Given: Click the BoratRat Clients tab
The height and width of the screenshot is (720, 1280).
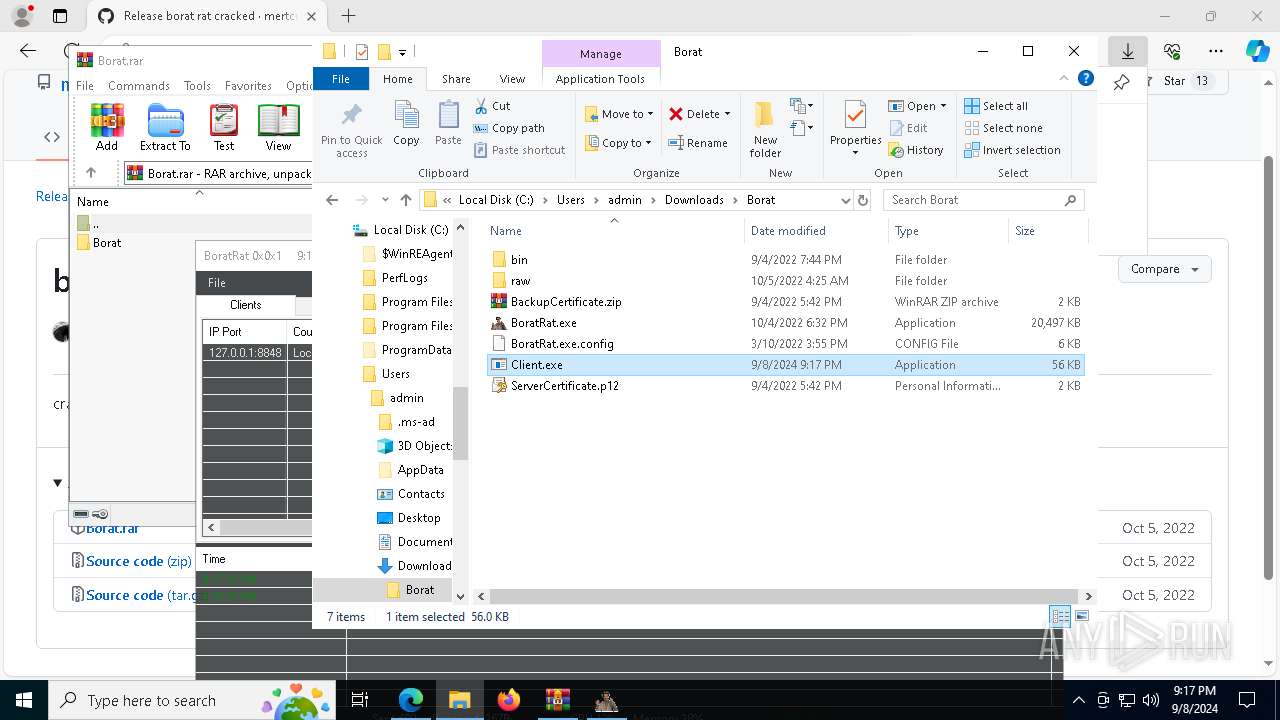Looking at the screenshot, I should [246, 305].
